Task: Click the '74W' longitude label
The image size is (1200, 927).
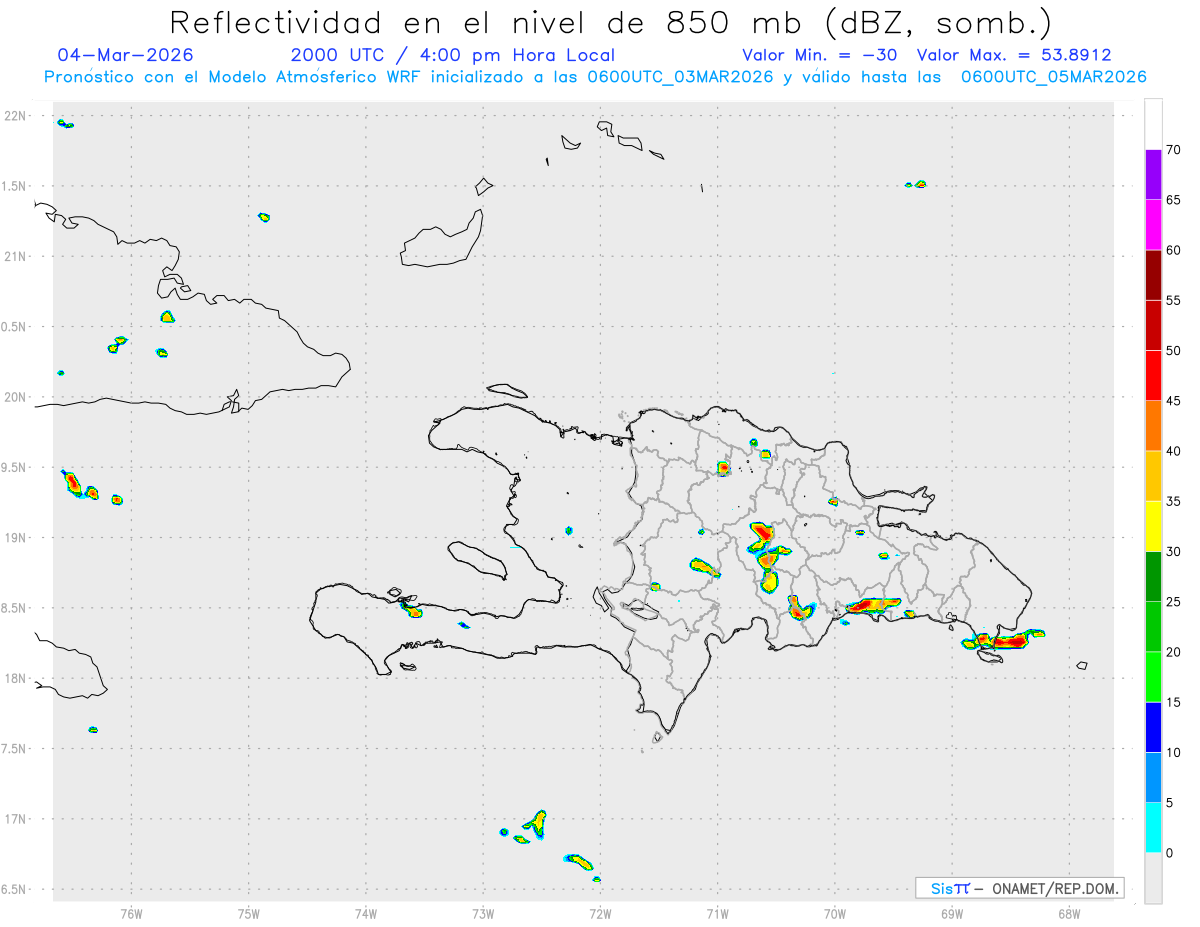Action: click(366, 913)
